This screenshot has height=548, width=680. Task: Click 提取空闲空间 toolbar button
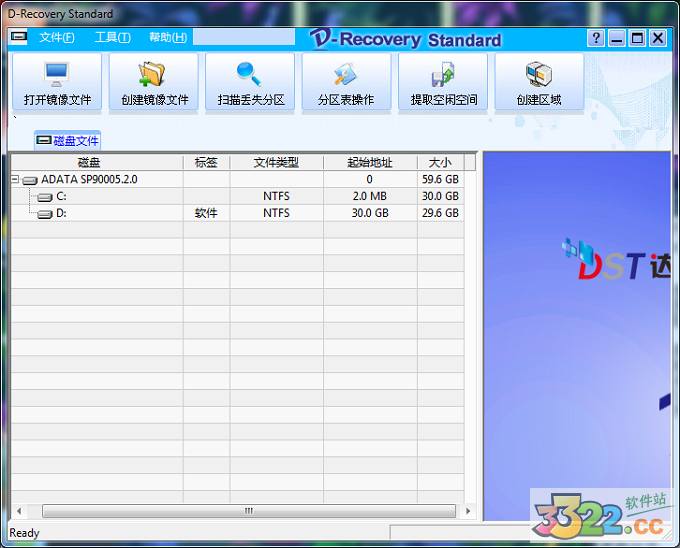[x=443, y=82]
